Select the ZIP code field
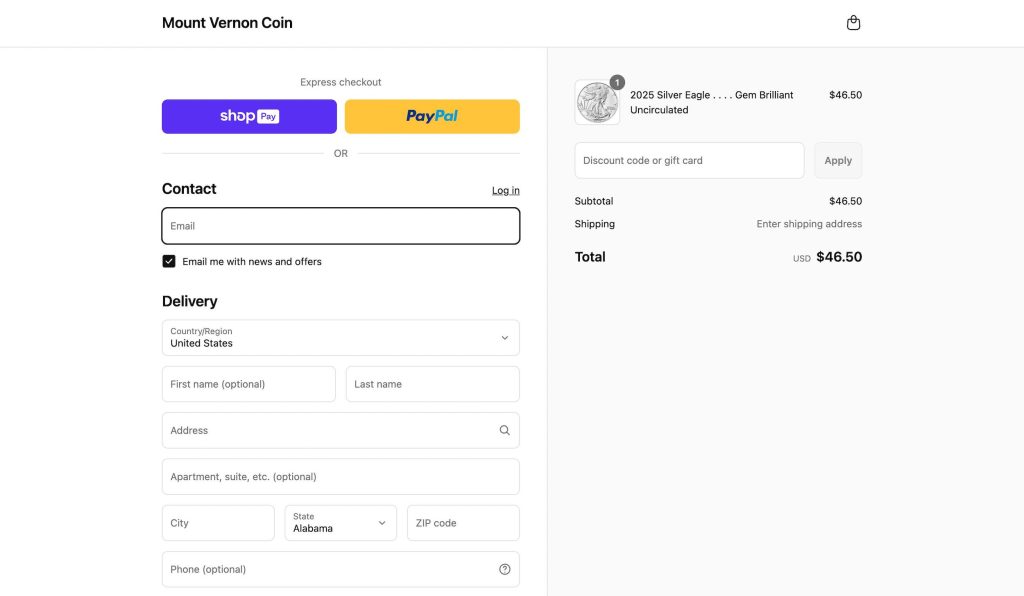The width and height of the screenshot is (1024, 596). tap(463, 523)
